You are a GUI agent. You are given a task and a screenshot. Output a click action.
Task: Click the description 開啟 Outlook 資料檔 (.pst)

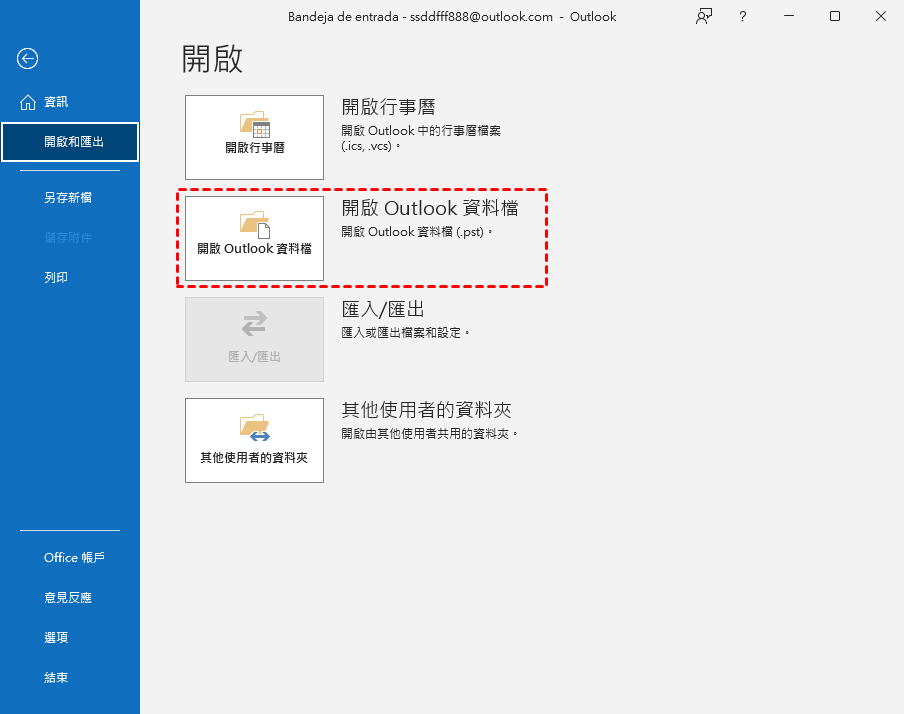click(x=417, y=232)
